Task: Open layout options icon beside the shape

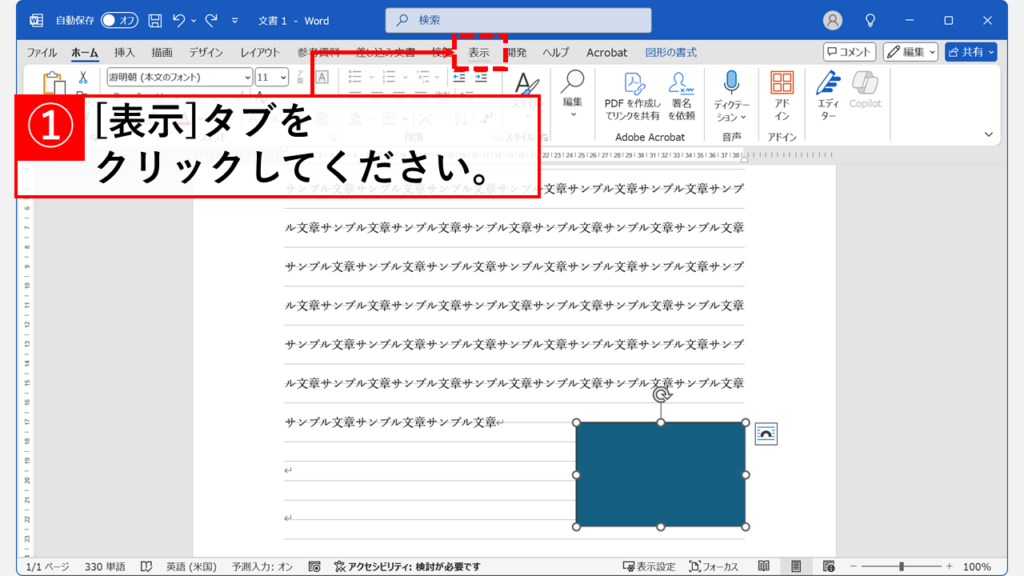Action: point(766,434)
